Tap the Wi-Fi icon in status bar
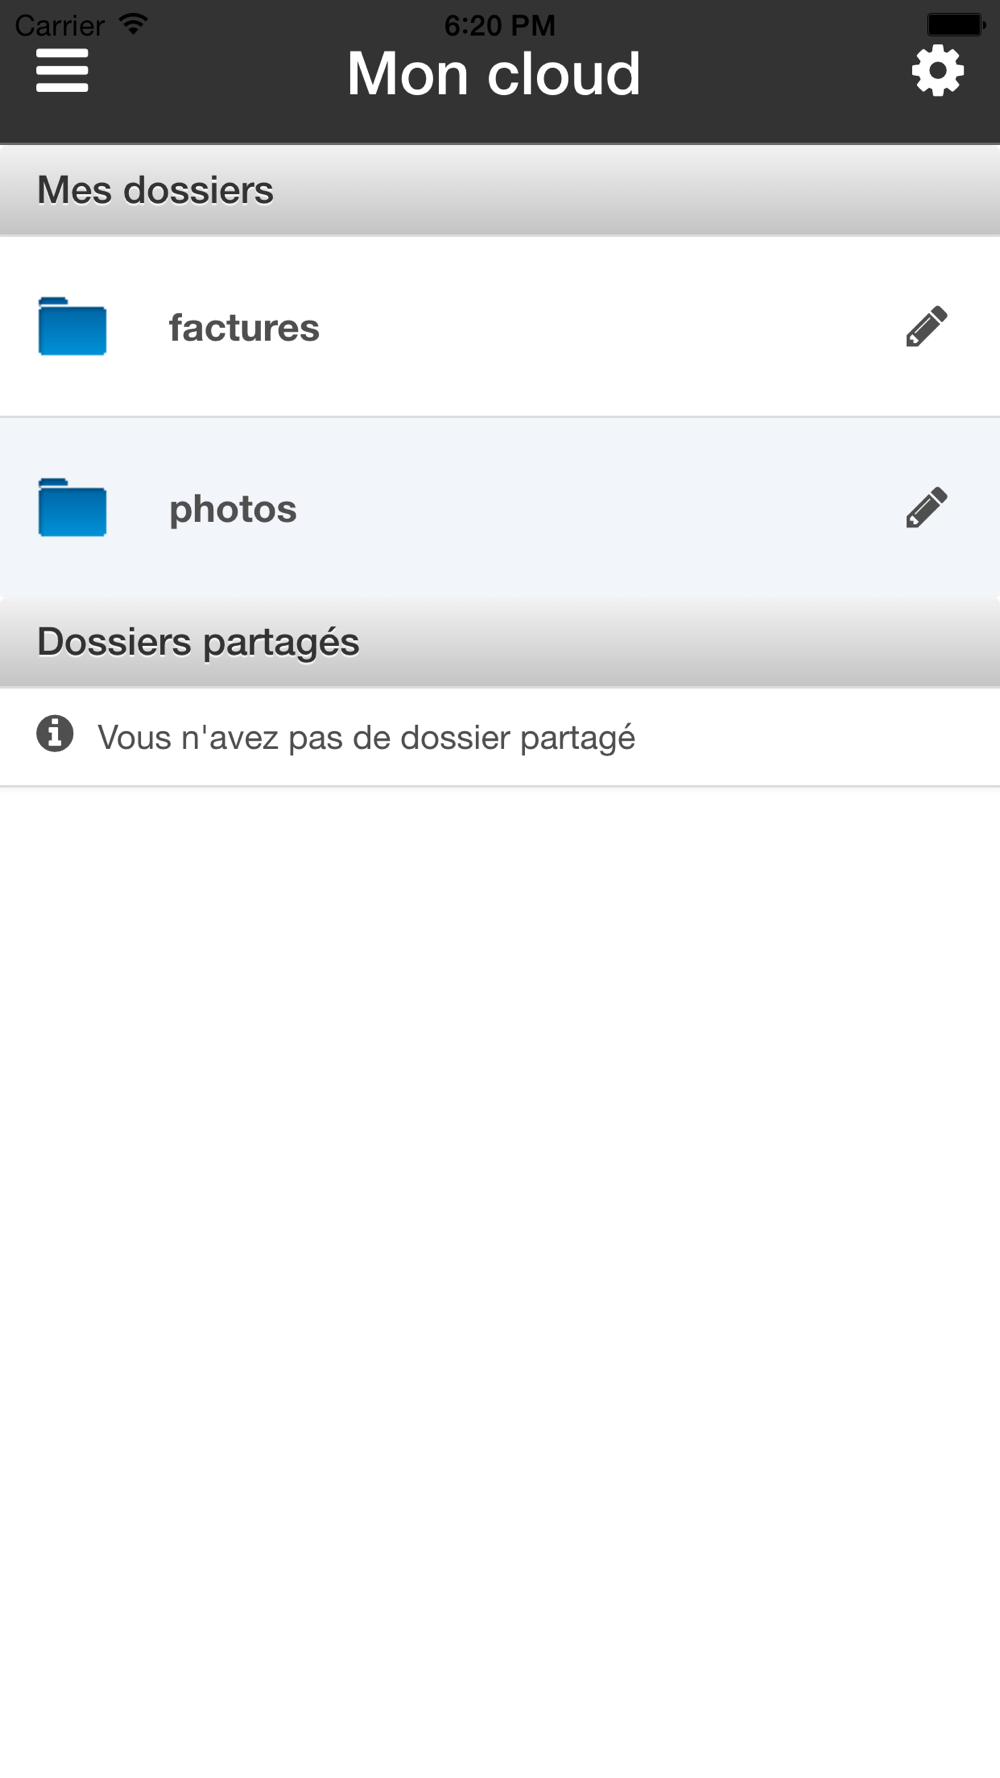 (132, 23)
